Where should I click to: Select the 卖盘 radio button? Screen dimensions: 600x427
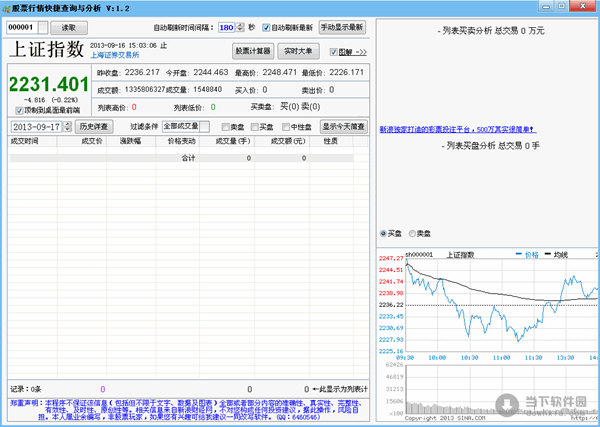[412, 233]
